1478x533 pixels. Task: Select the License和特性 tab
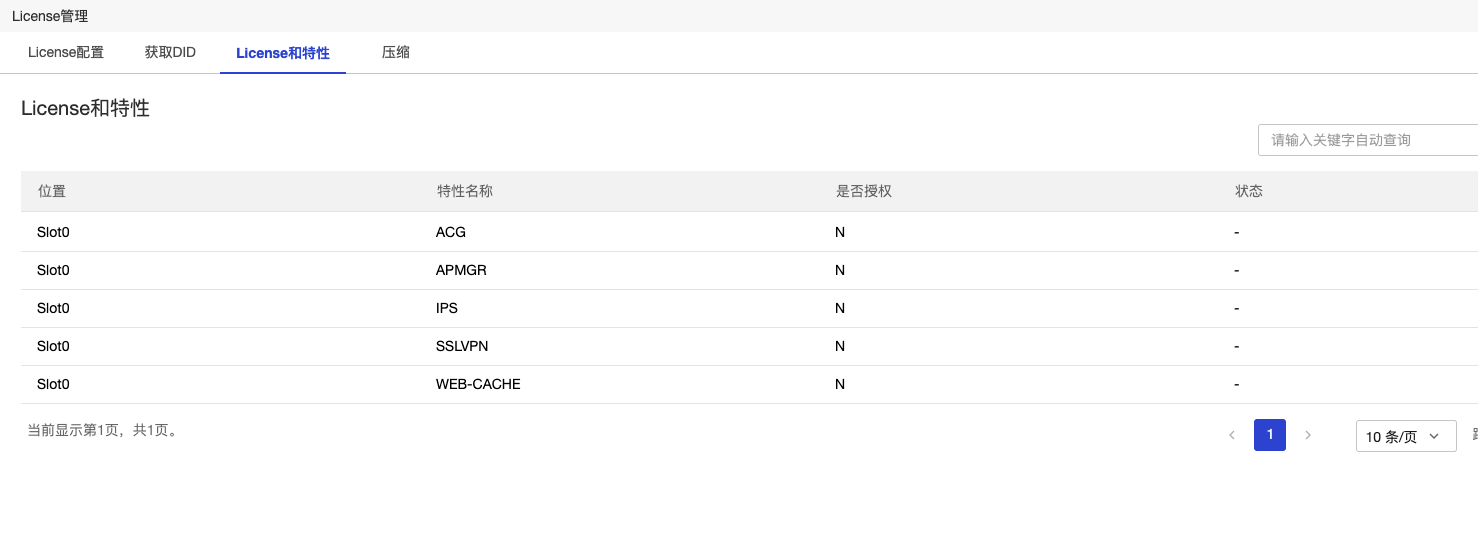click(x=283, y=53)
